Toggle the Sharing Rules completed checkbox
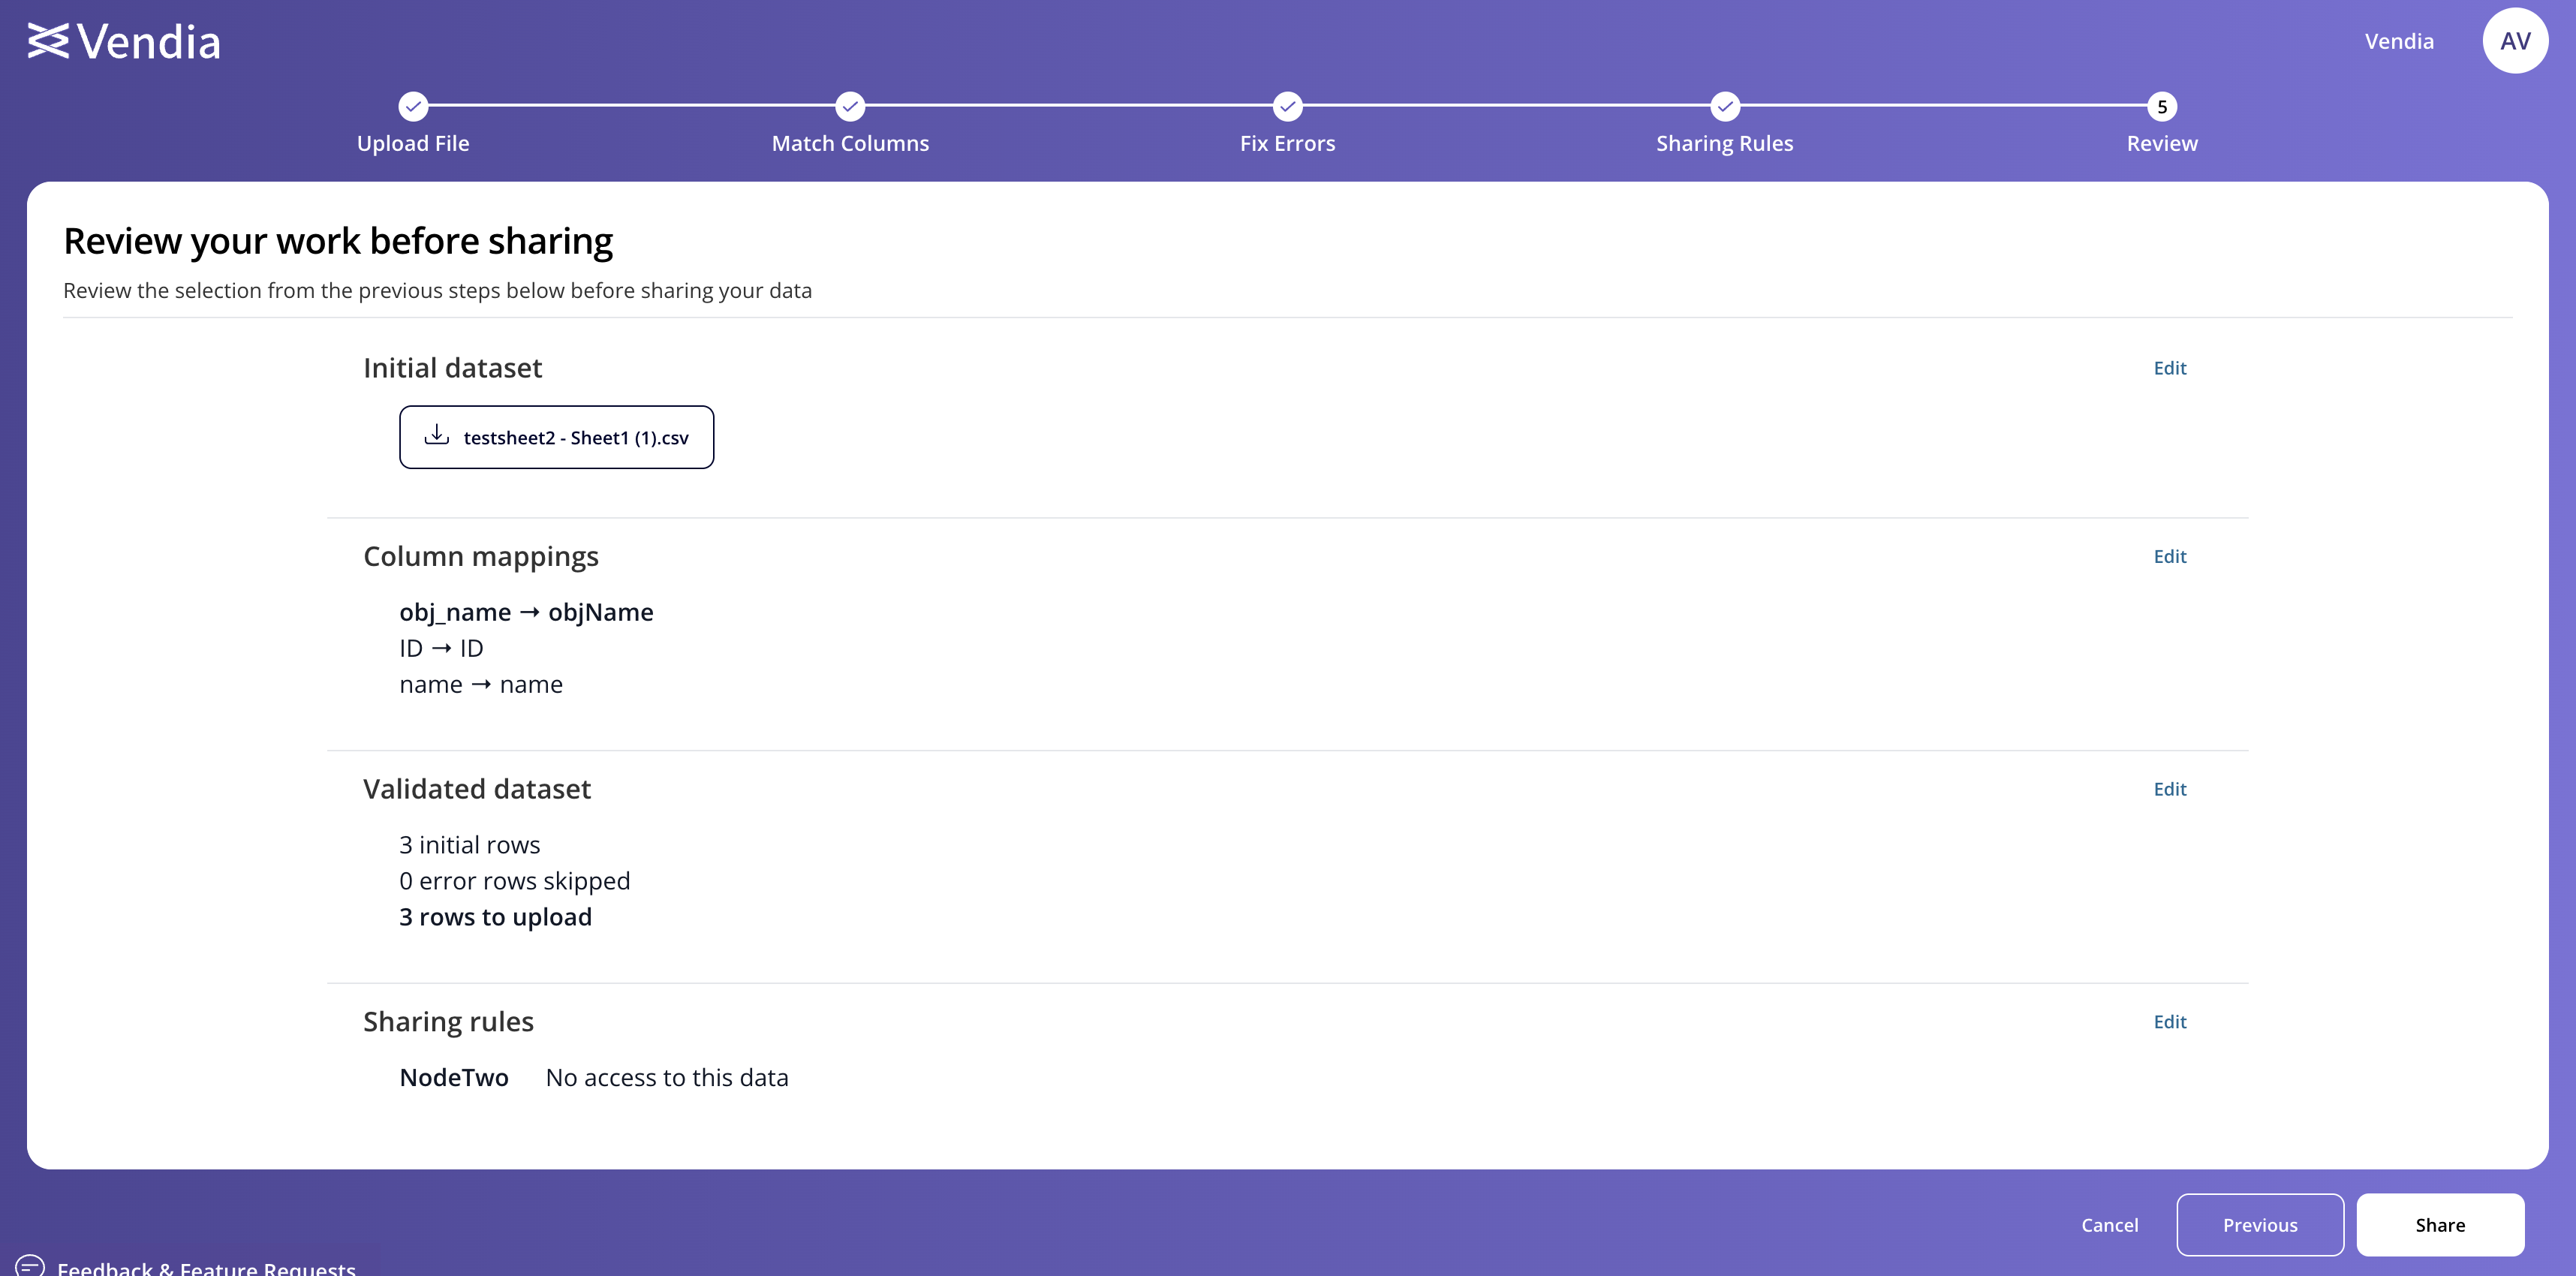The image size is (2576, 1276). (1723, 105)
